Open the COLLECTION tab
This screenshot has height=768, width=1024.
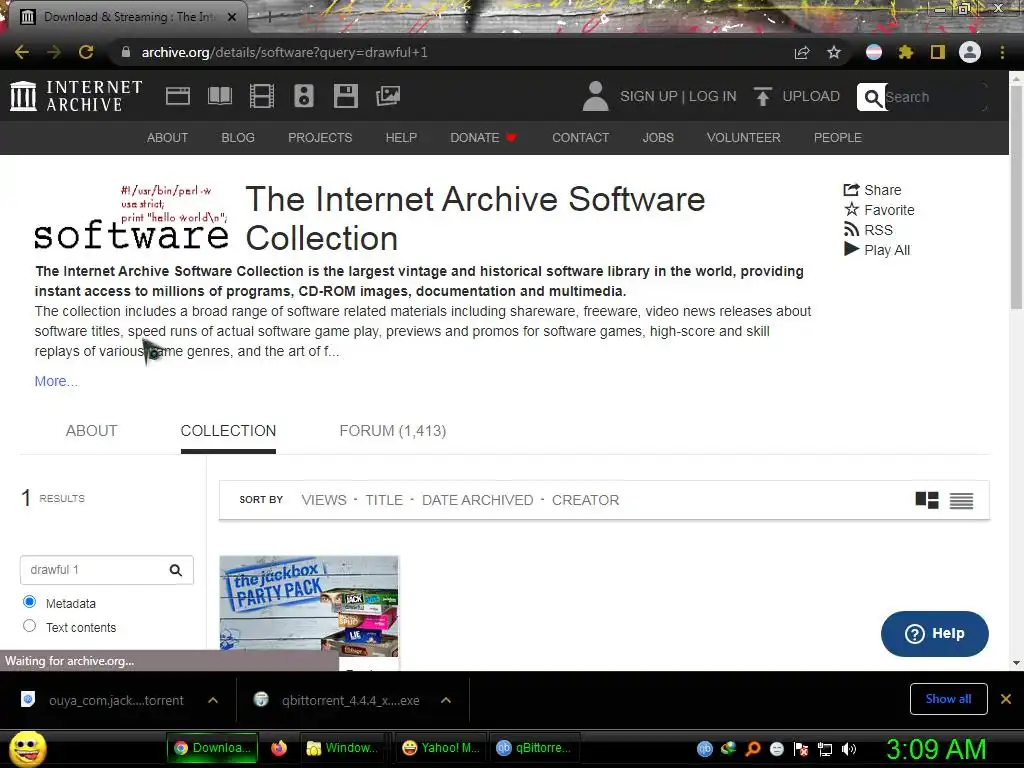point(229,431)
